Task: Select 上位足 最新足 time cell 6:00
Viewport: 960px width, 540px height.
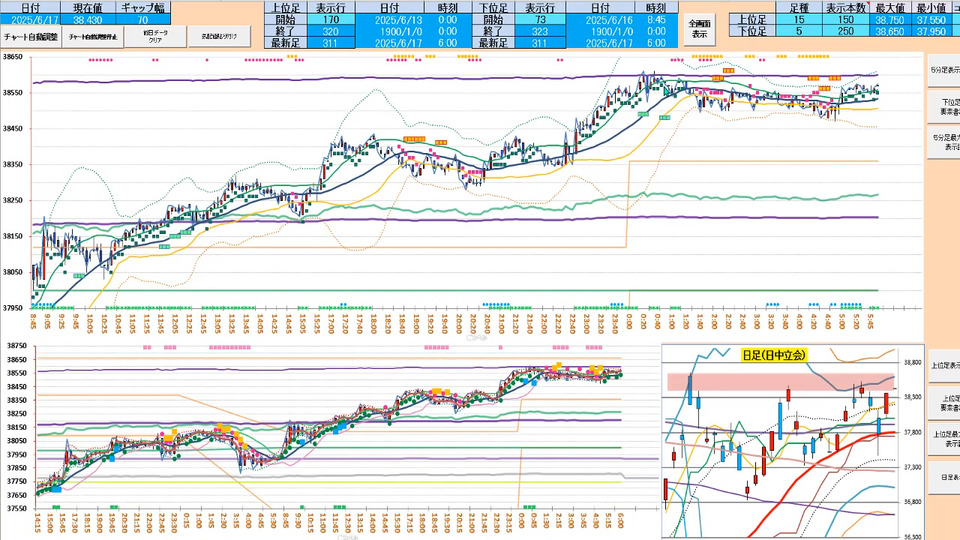Action: [448, 43]
